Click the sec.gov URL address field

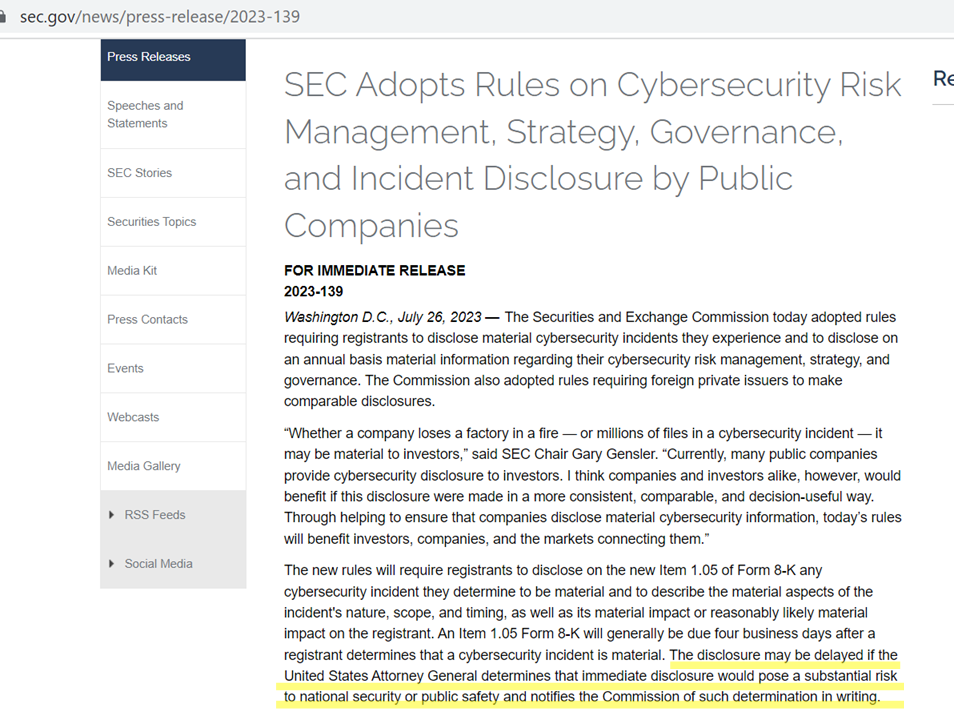[x=160, y=17]
